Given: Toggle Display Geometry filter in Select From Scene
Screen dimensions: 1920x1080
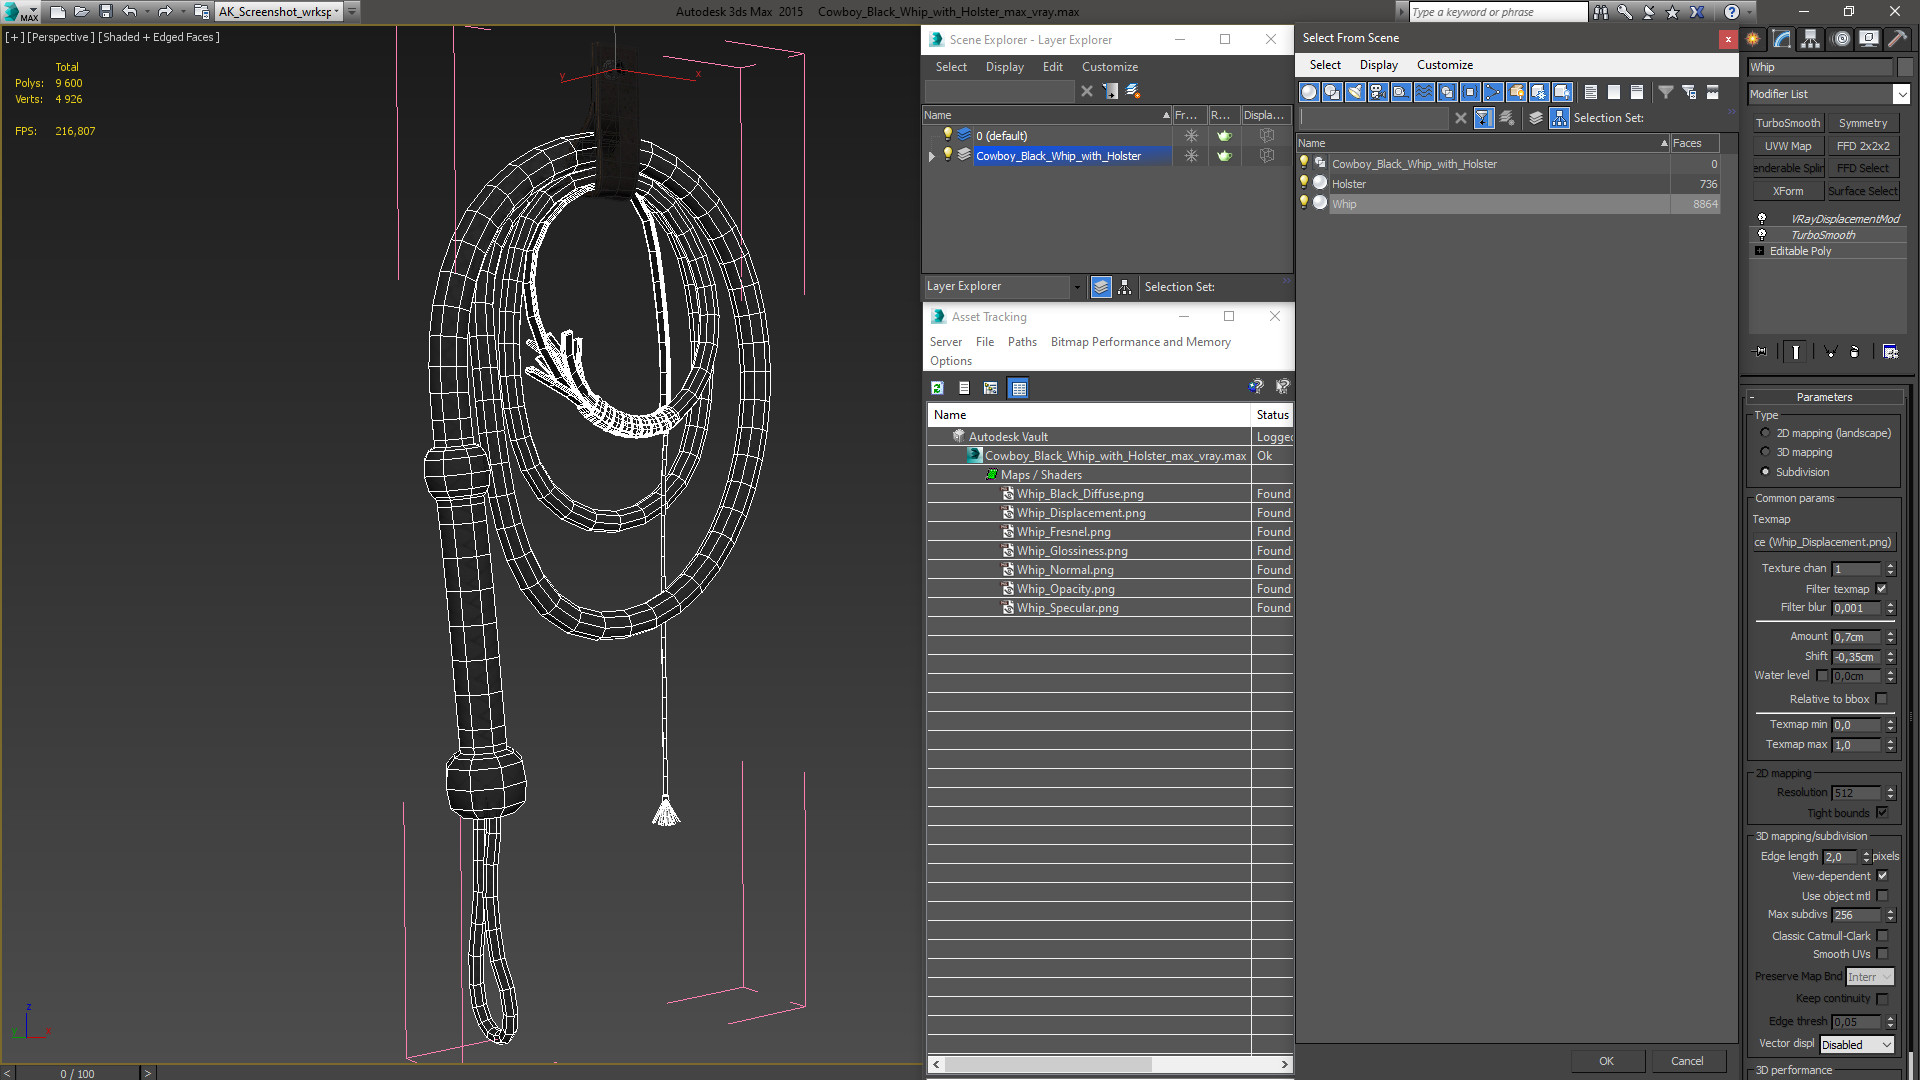Looking at the screenshot, I should tap(1309, 92).
